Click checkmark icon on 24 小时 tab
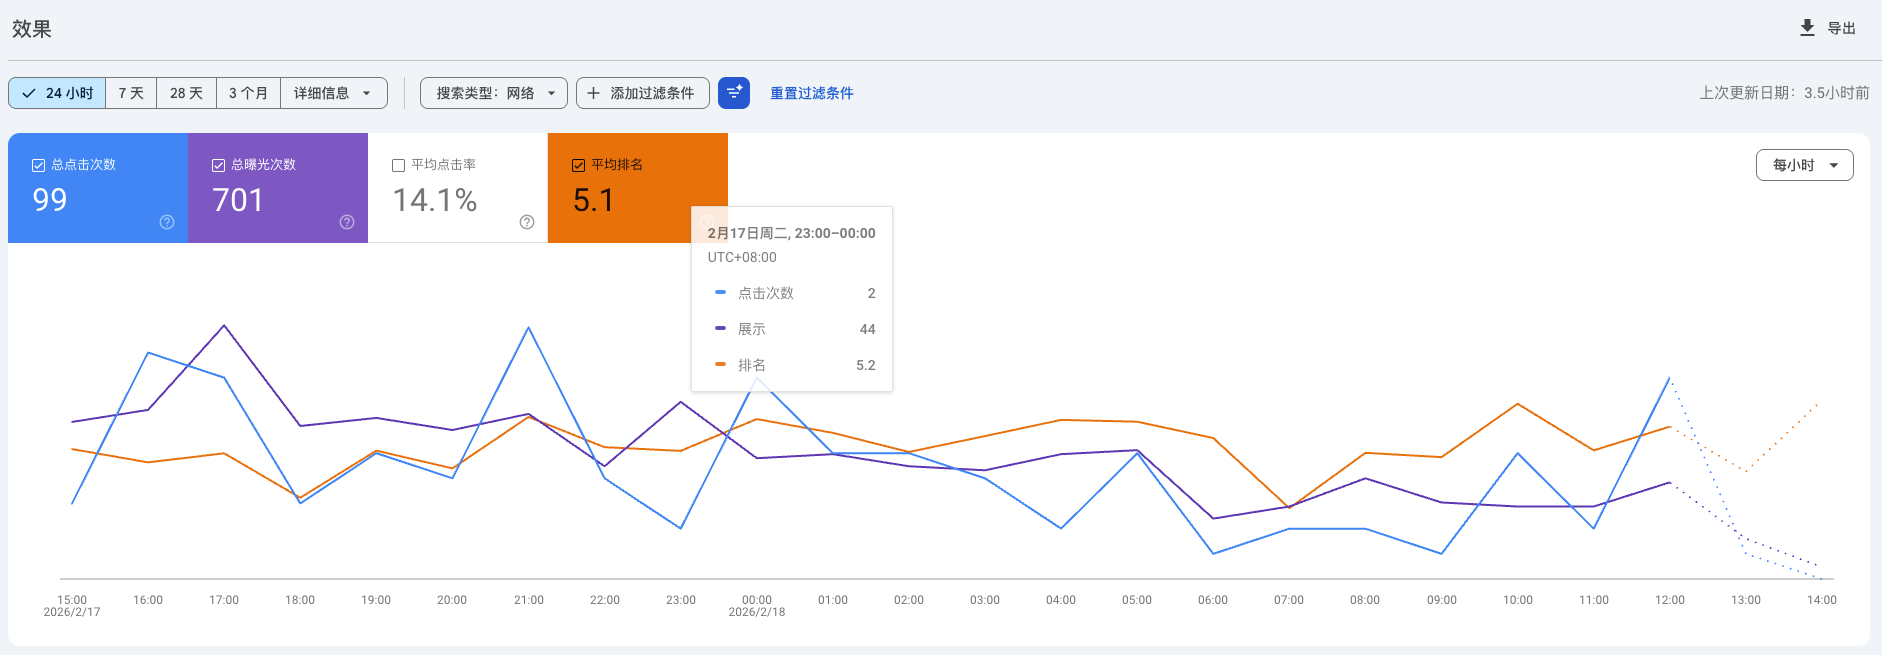This screenshot has height=655, width=1882. click(29, 93)
